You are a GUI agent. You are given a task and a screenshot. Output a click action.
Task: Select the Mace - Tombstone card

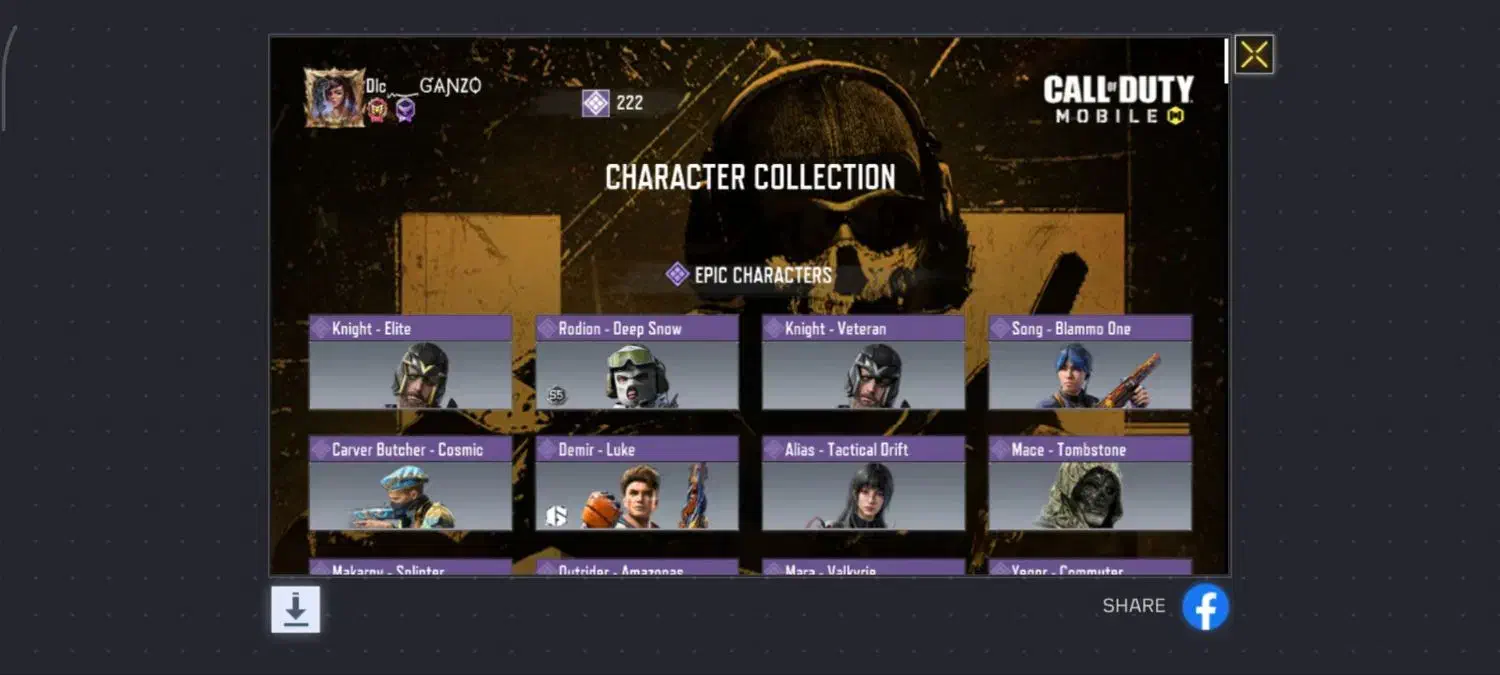(x=1090, y=483)
